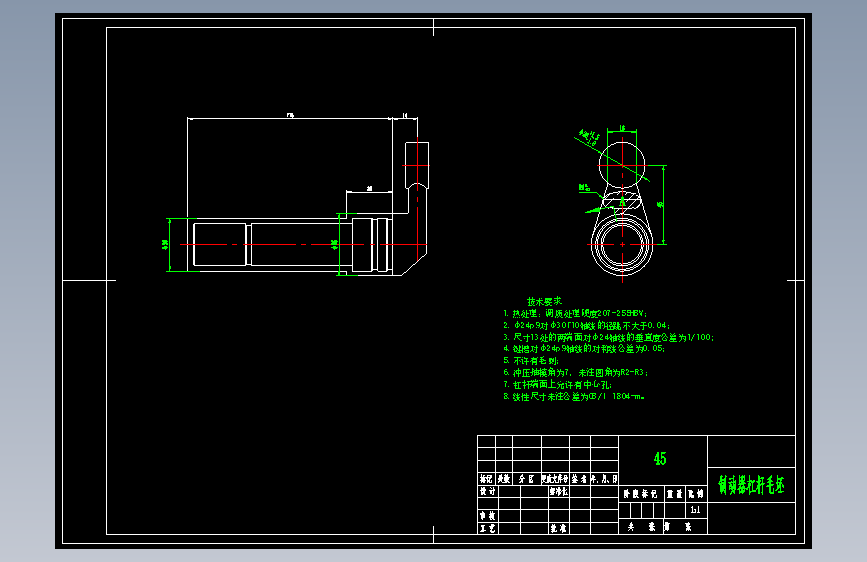Select the 标记 header cell in revision table
Image resolution: width=867 pixels, height=562 pixels.
click(x=486, y=479)
